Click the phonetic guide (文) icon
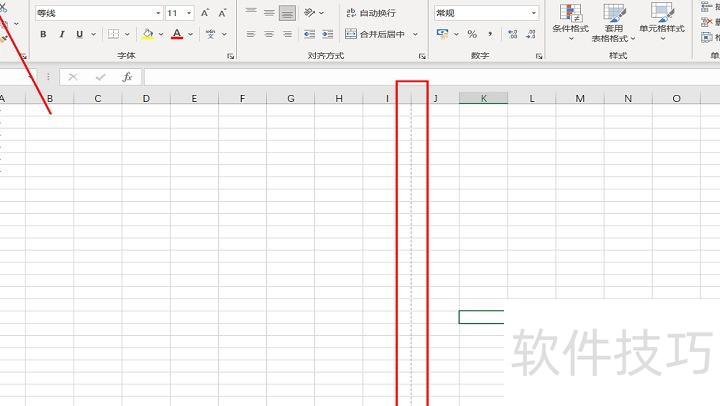This screenshot has width=720, height=406. click(x=210, y=34)
